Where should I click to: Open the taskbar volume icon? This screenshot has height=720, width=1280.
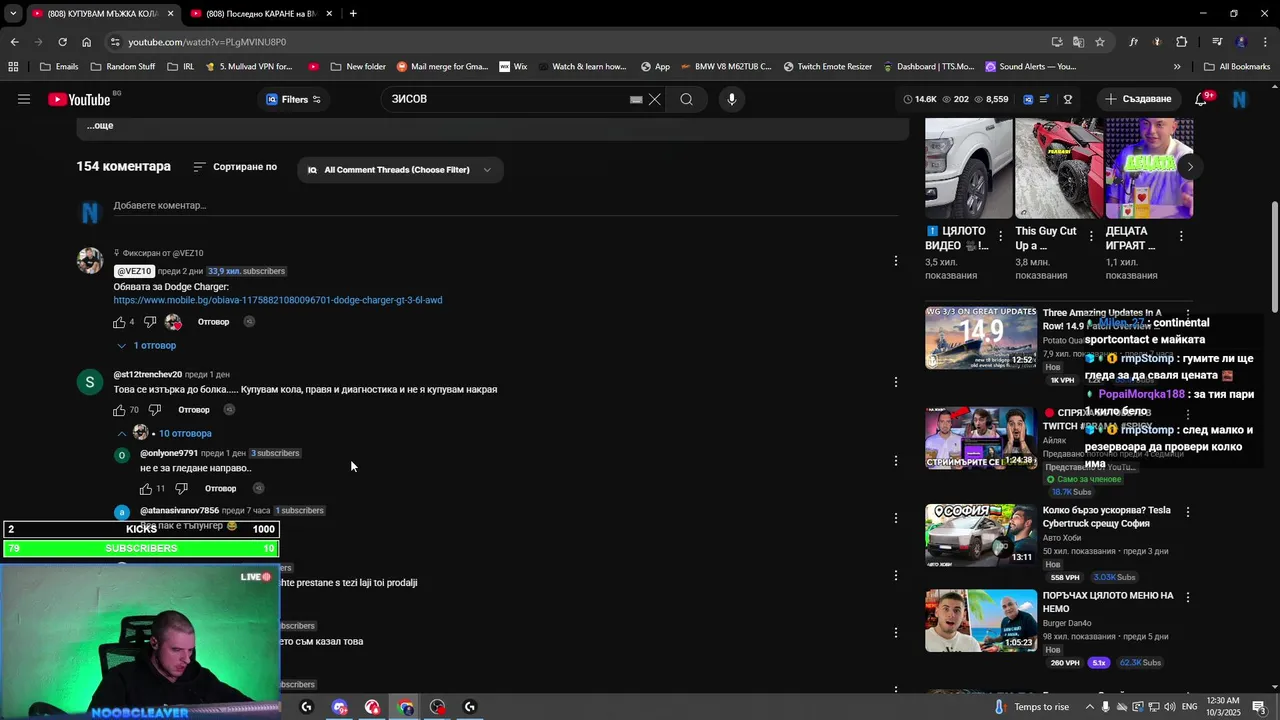click(x=1170, y=707)
